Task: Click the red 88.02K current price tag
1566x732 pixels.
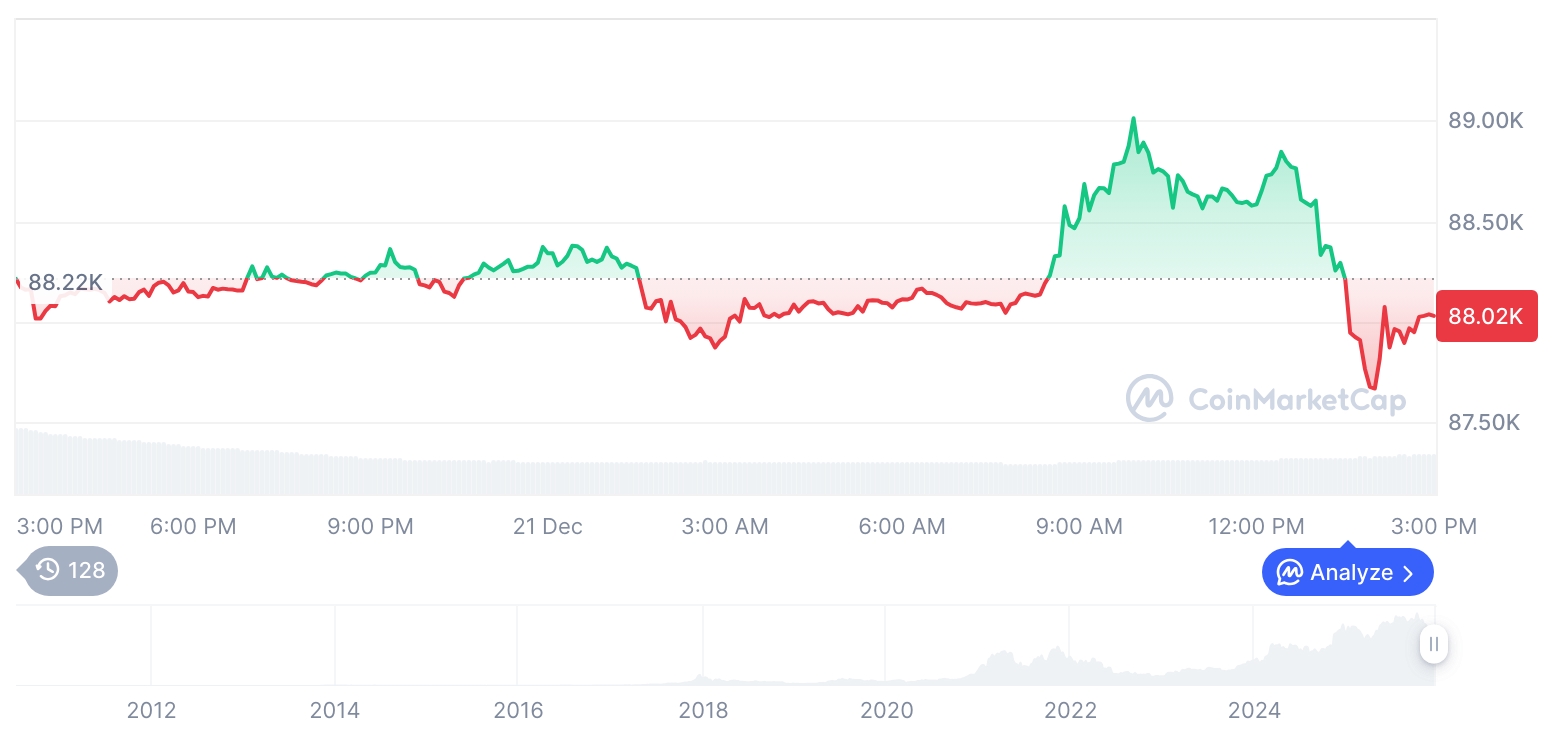Action: [x=1486, y=316]
